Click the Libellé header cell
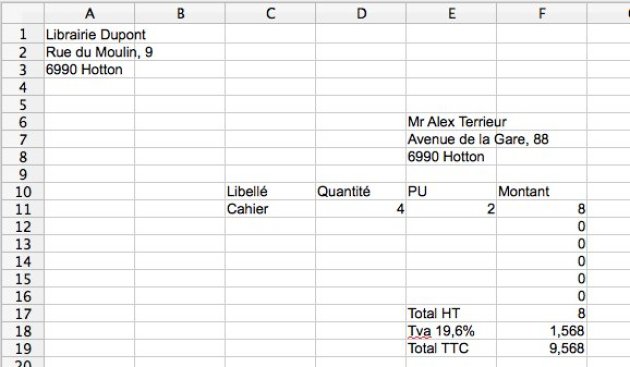This screenshot has width=630, height=367. pos(270,191)
